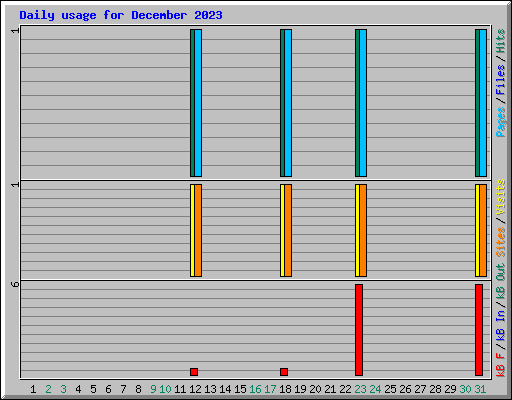The height and width of the screenshot is (400, 512).
Task: Click day label '29' on the x-axis
Action: pos(450,389)
